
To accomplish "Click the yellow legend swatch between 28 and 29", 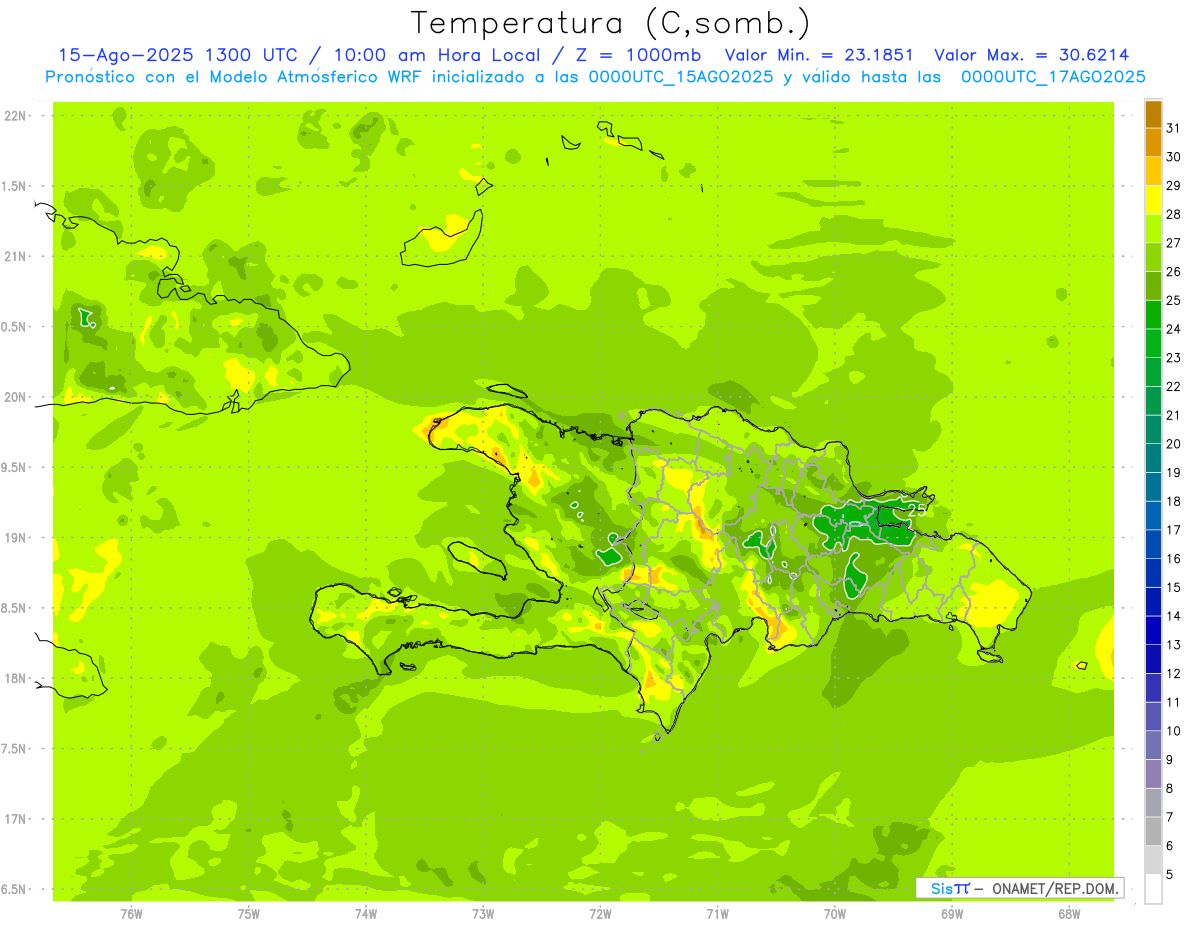I will [1153, 200].
